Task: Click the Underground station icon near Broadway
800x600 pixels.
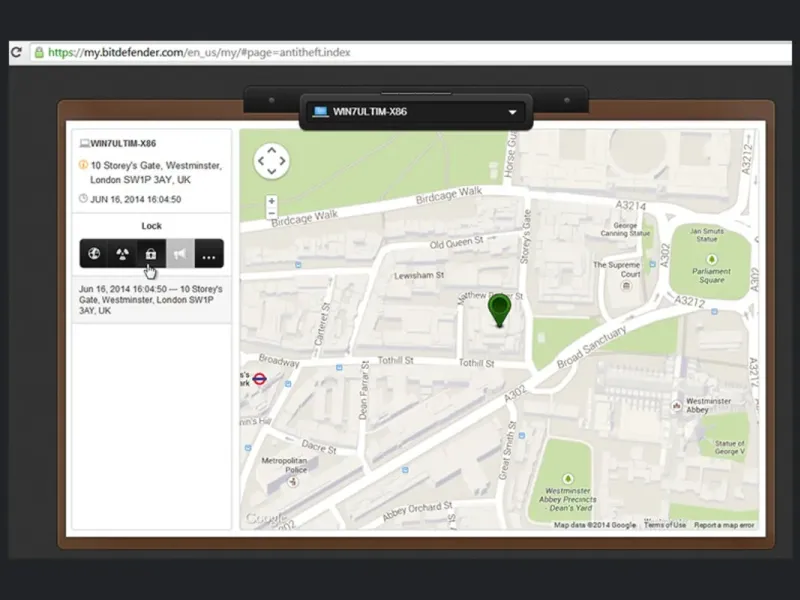Action: click(258, 379)
